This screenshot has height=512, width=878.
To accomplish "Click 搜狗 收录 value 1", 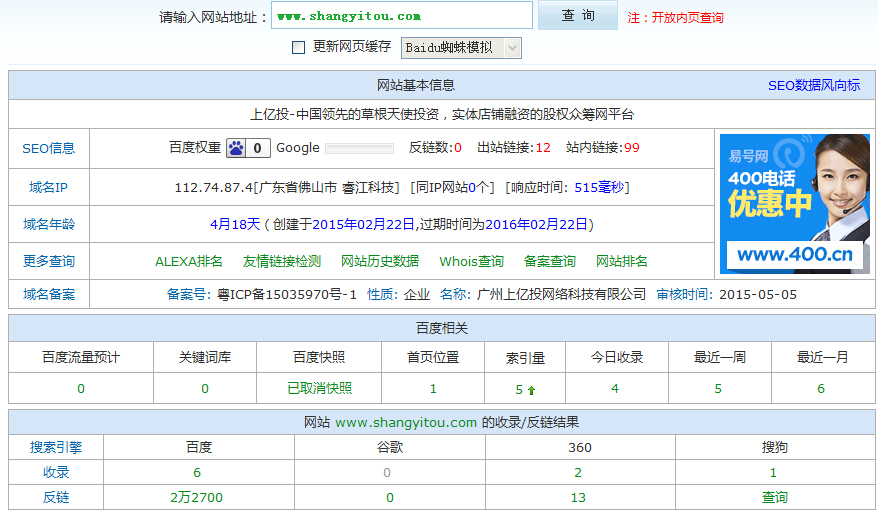I will pyautogui.click(x=773, y=473).
